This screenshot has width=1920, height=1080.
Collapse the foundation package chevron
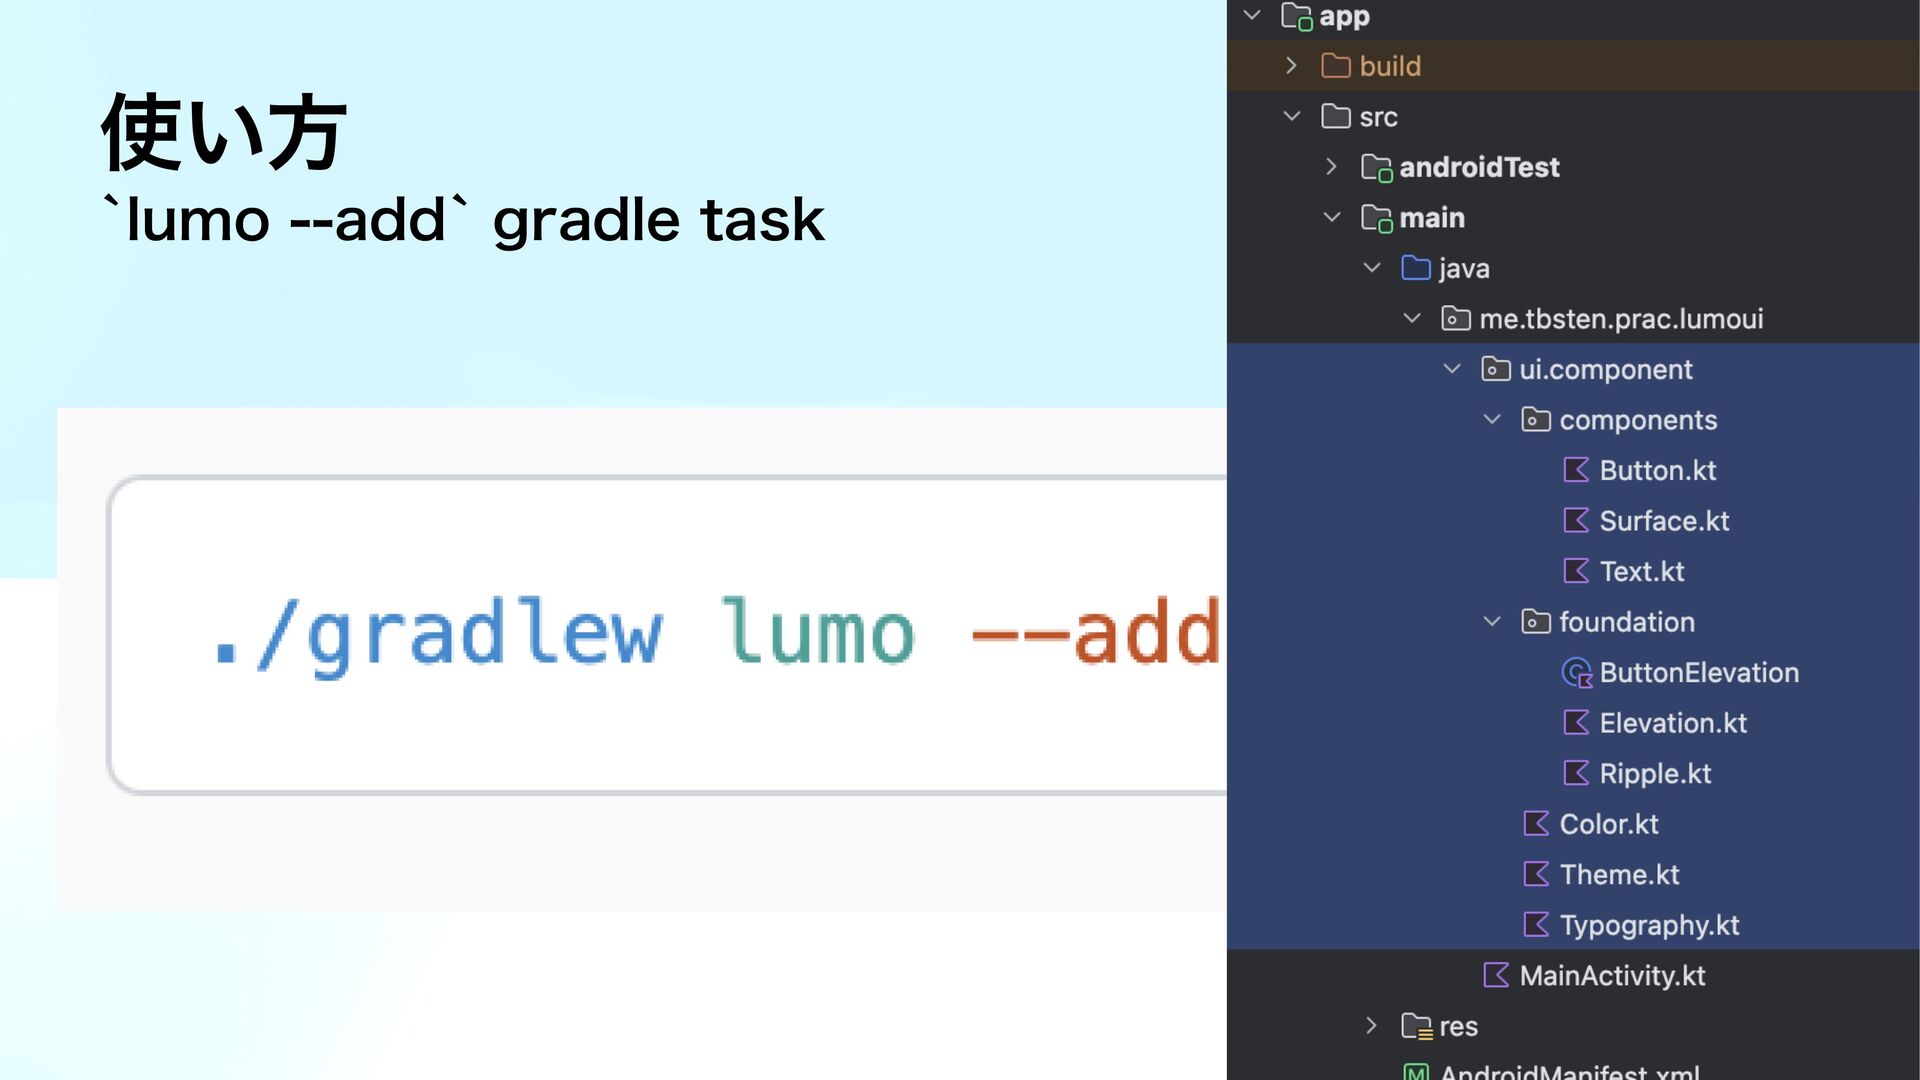pos(1492,622)
